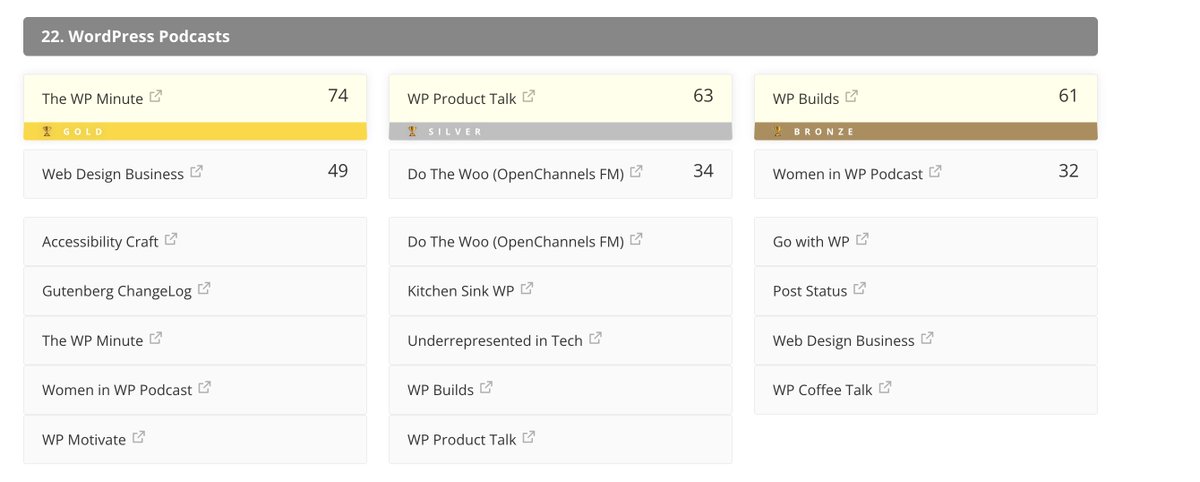Click external link icon of unscored Women in WP Podcast
1200x482 pixels.
(x=204, y=388)
